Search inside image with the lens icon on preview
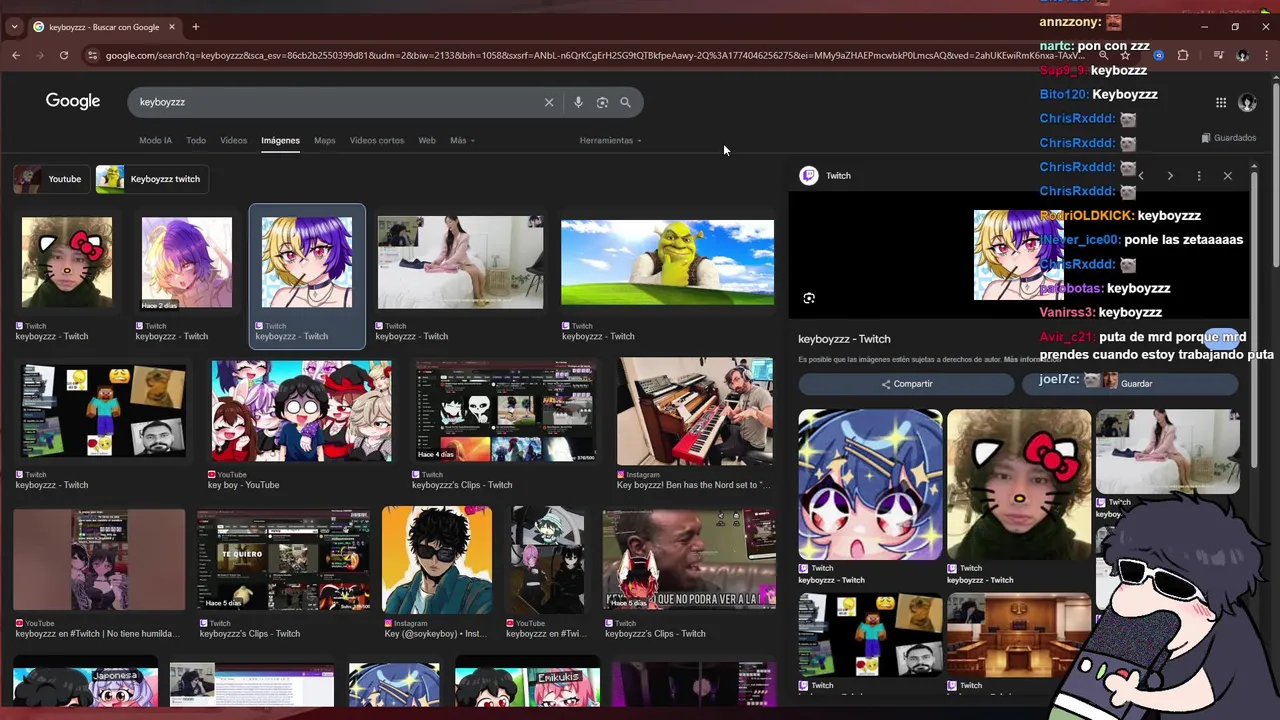This screenshot has width=1280, height=720. 809,298
